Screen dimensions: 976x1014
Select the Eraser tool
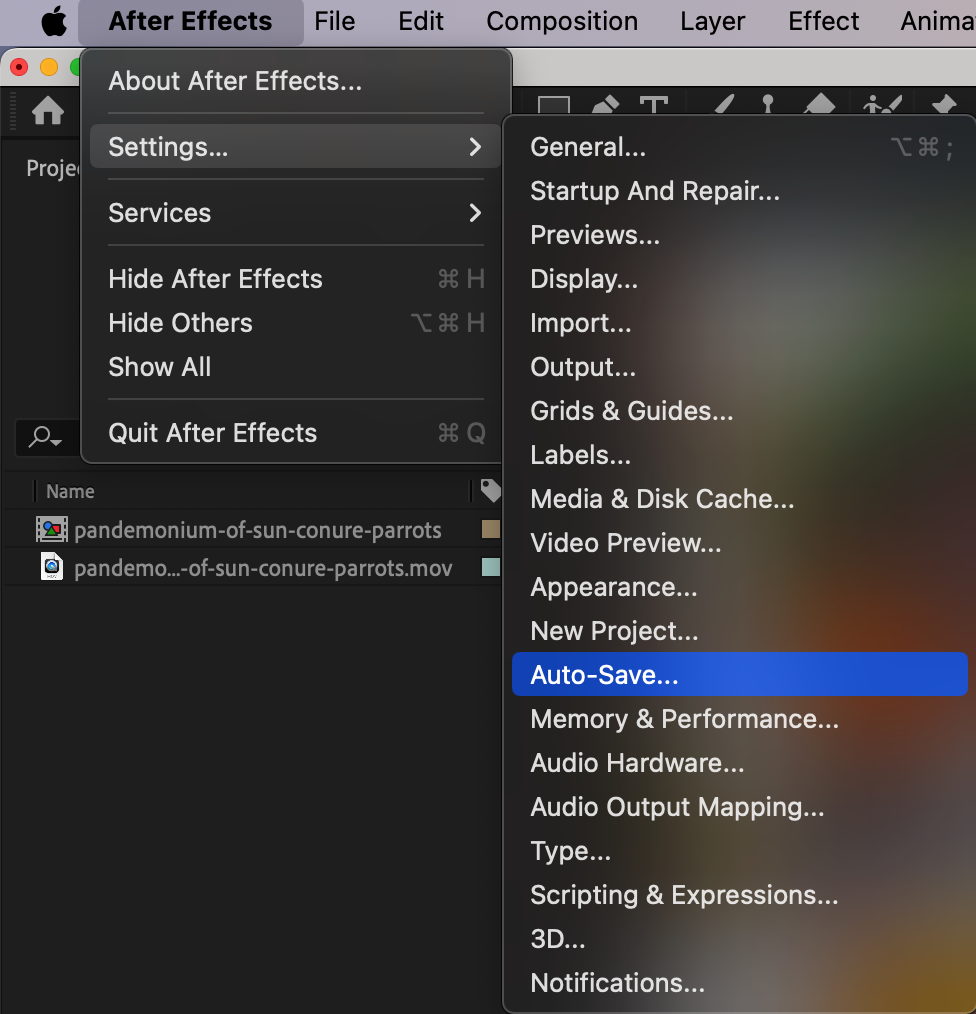click(x=819, y=105)
